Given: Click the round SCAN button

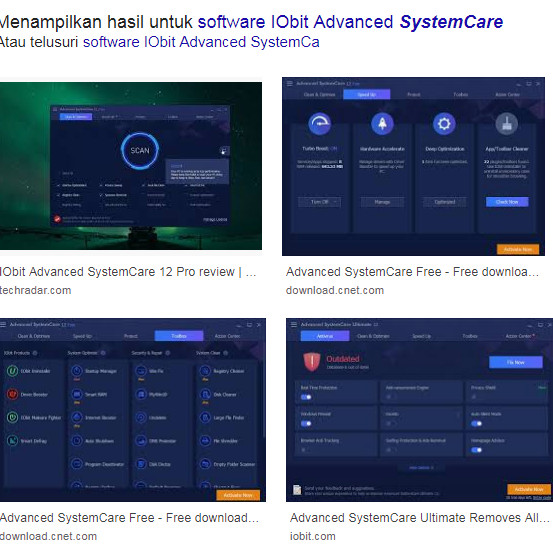Looking at the screenshot, I should point(140,151).
